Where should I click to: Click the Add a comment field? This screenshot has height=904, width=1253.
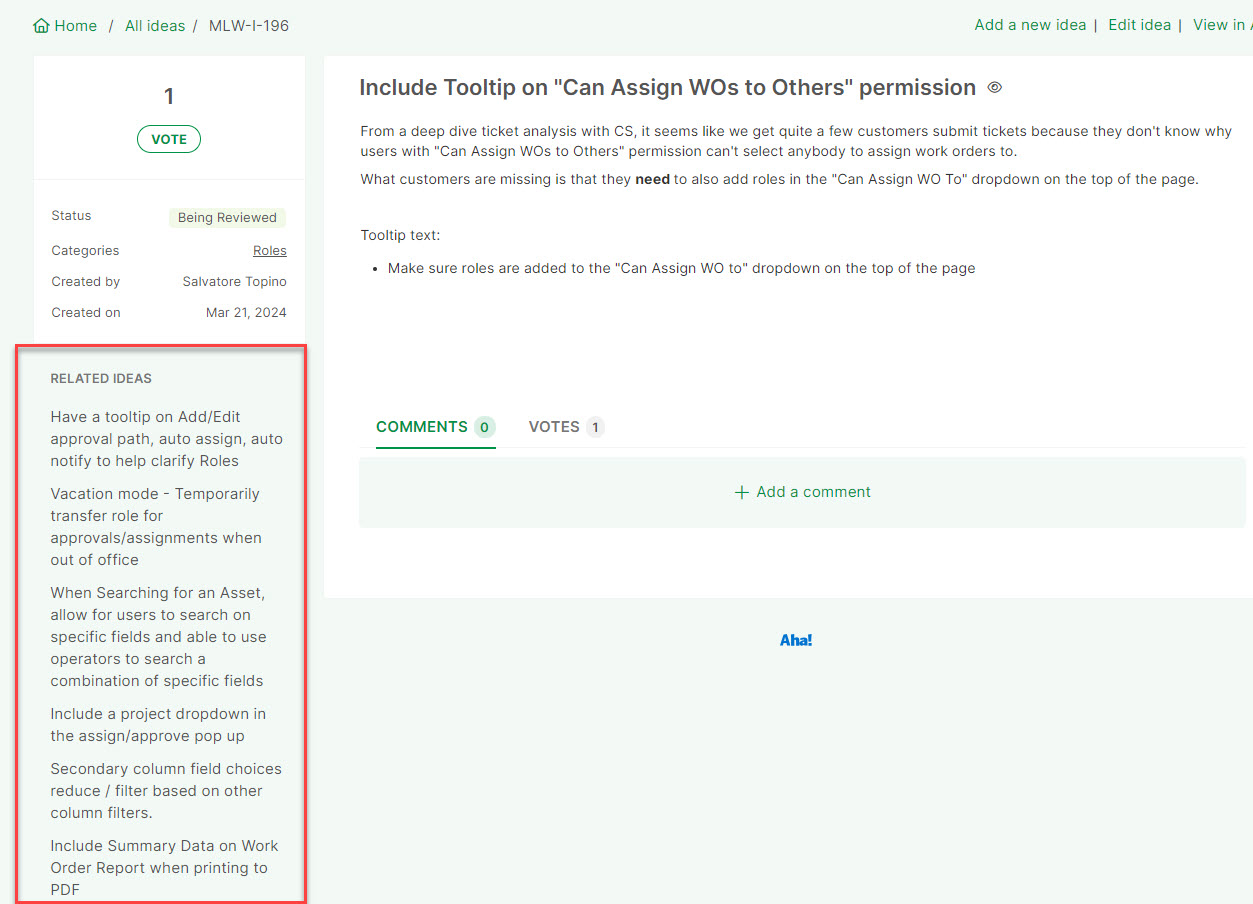802,492
